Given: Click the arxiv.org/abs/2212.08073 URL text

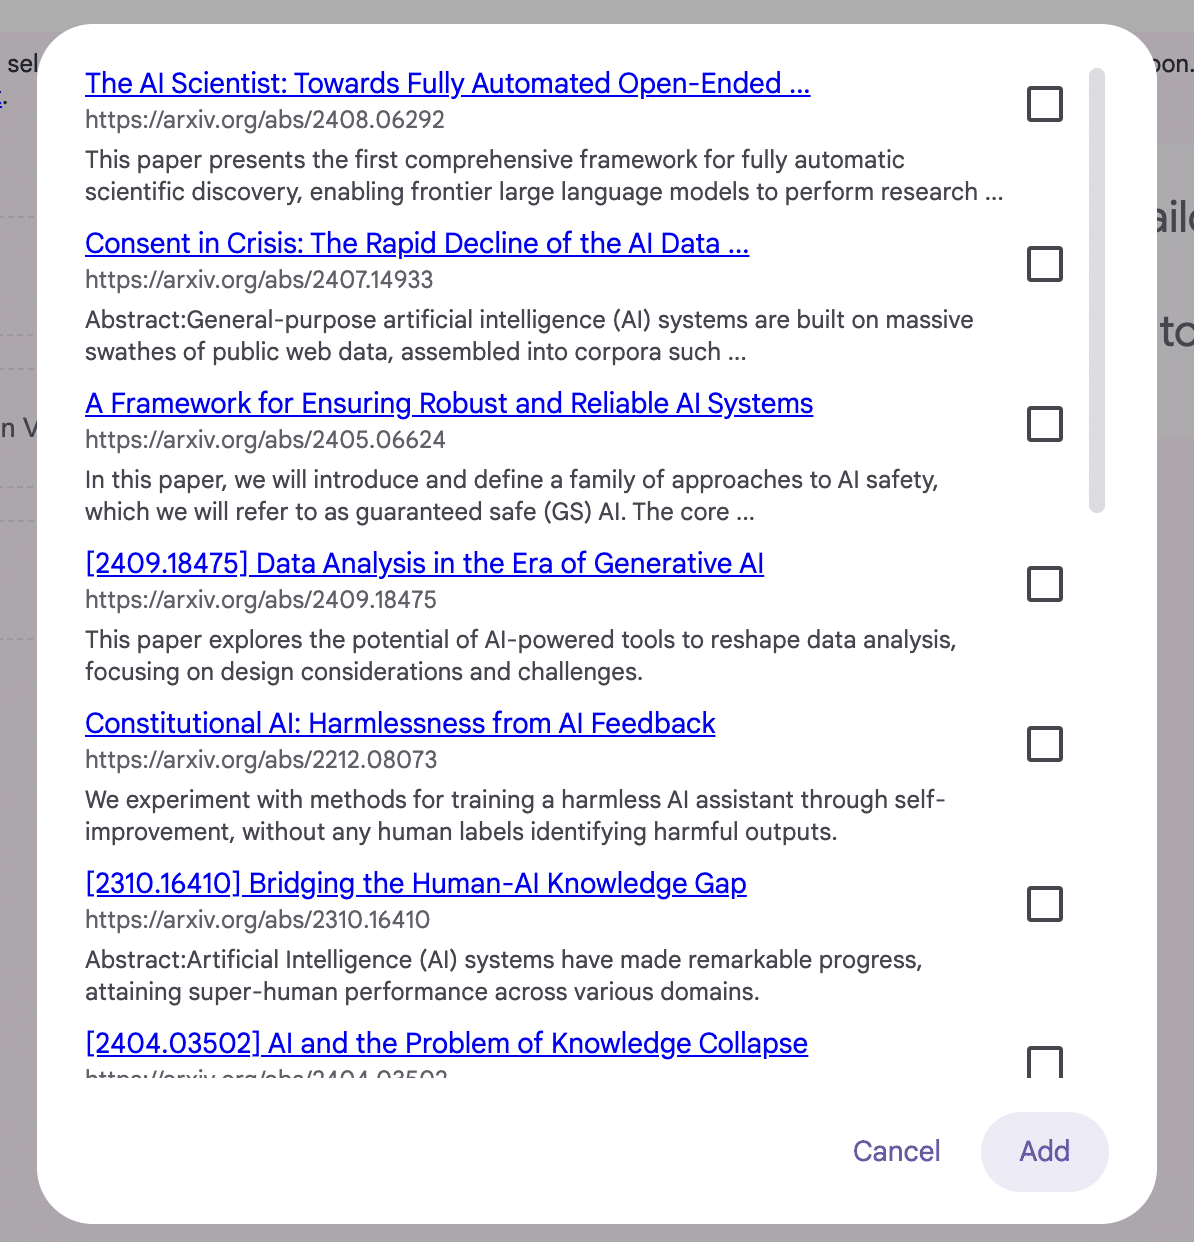Looking at the screenshot, I should point(261,760).
